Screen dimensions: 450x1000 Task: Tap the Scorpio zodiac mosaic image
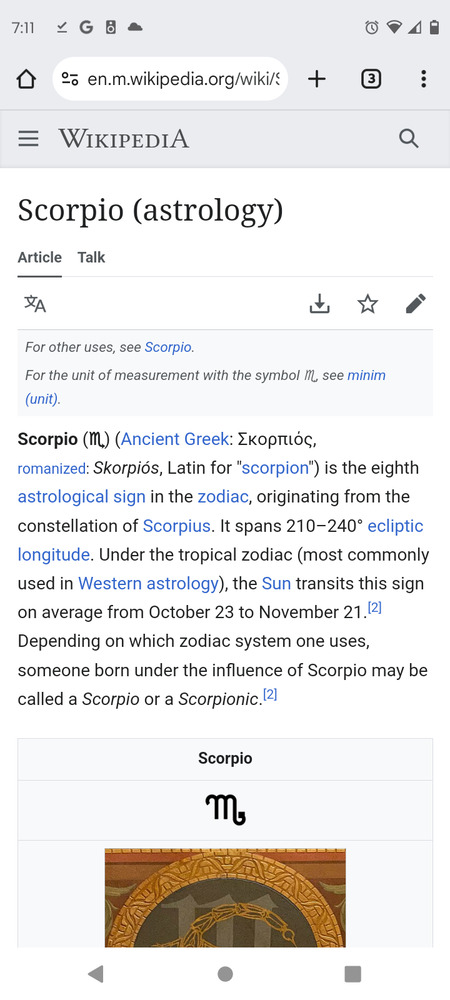pos(225,897)
